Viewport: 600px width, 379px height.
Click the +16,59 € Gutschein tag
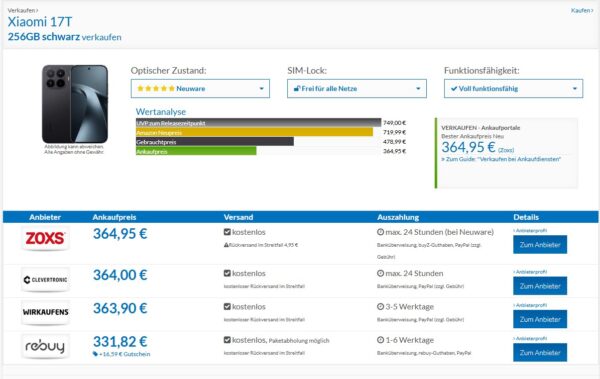[x=122, y=354]
